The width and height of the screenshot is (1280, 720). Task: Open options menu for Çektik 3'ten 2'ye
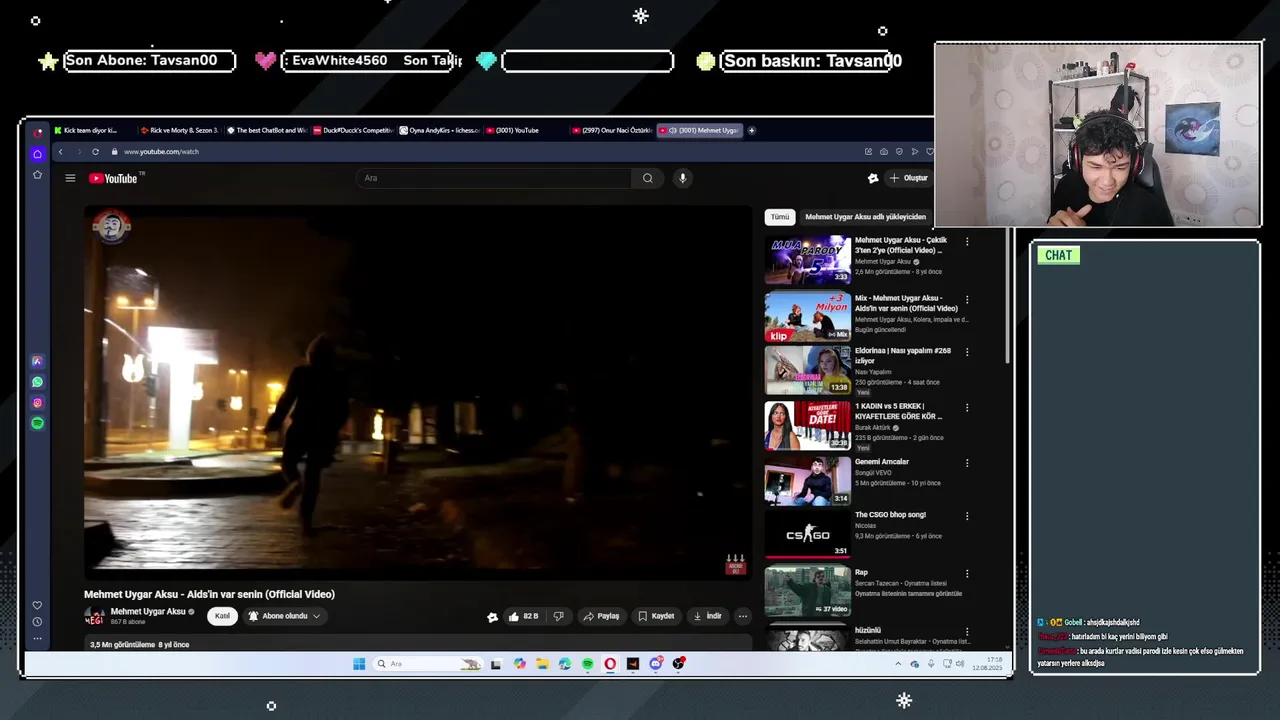click(x=966, y=241)
